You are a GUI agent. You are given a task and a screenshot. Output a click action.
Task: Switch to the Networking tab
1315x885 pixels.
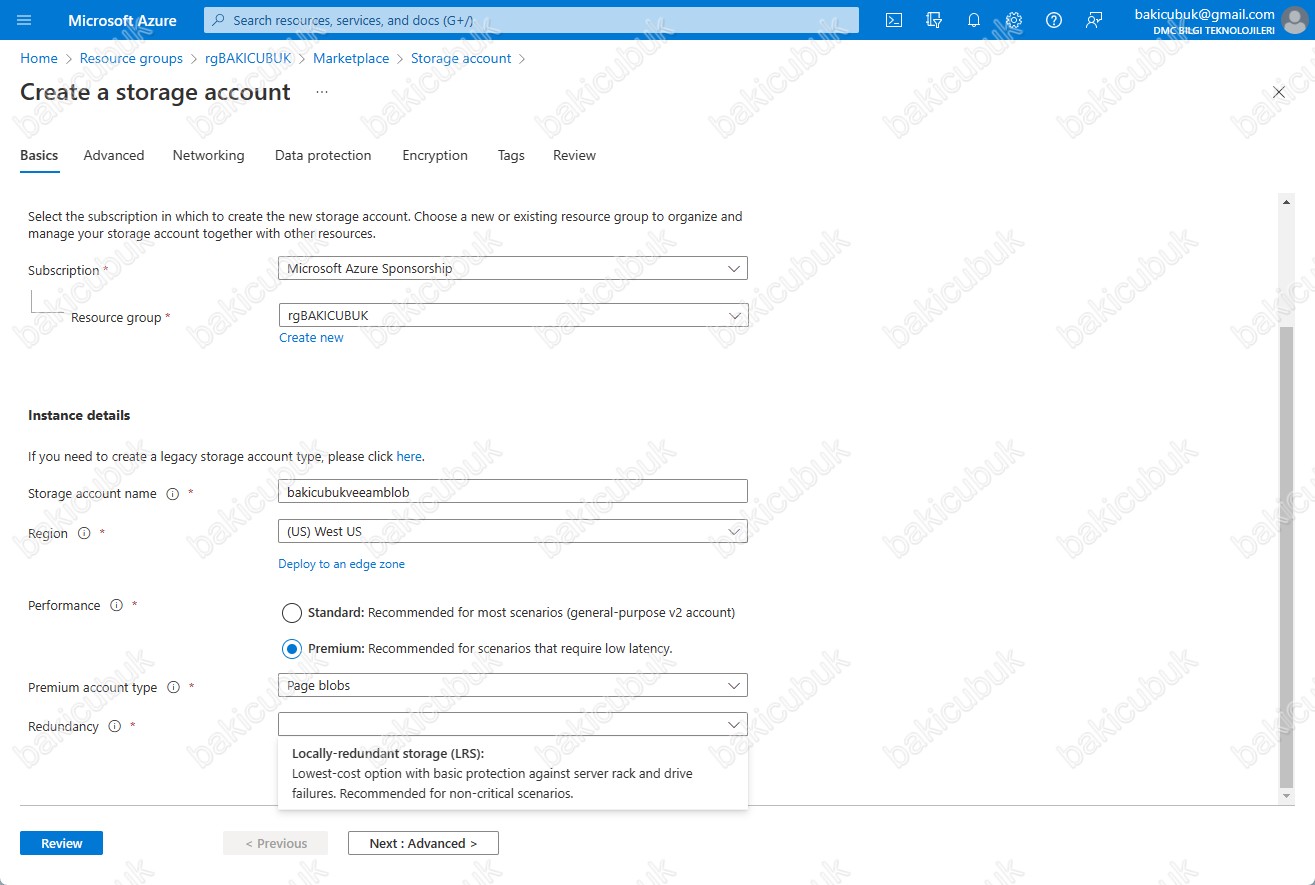pyautogui.click(x=208, y=155)
